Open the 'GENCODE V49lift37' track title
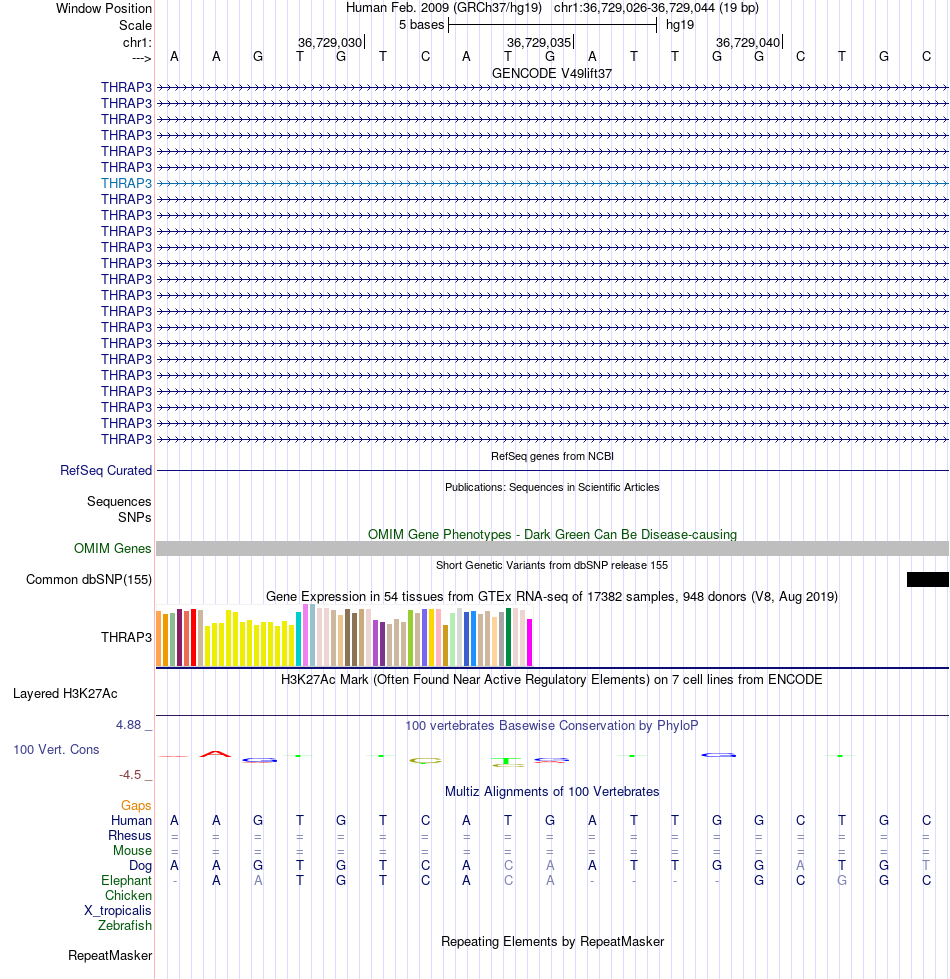The height and width of the screenshot is (979, 950). click(552, 74)
